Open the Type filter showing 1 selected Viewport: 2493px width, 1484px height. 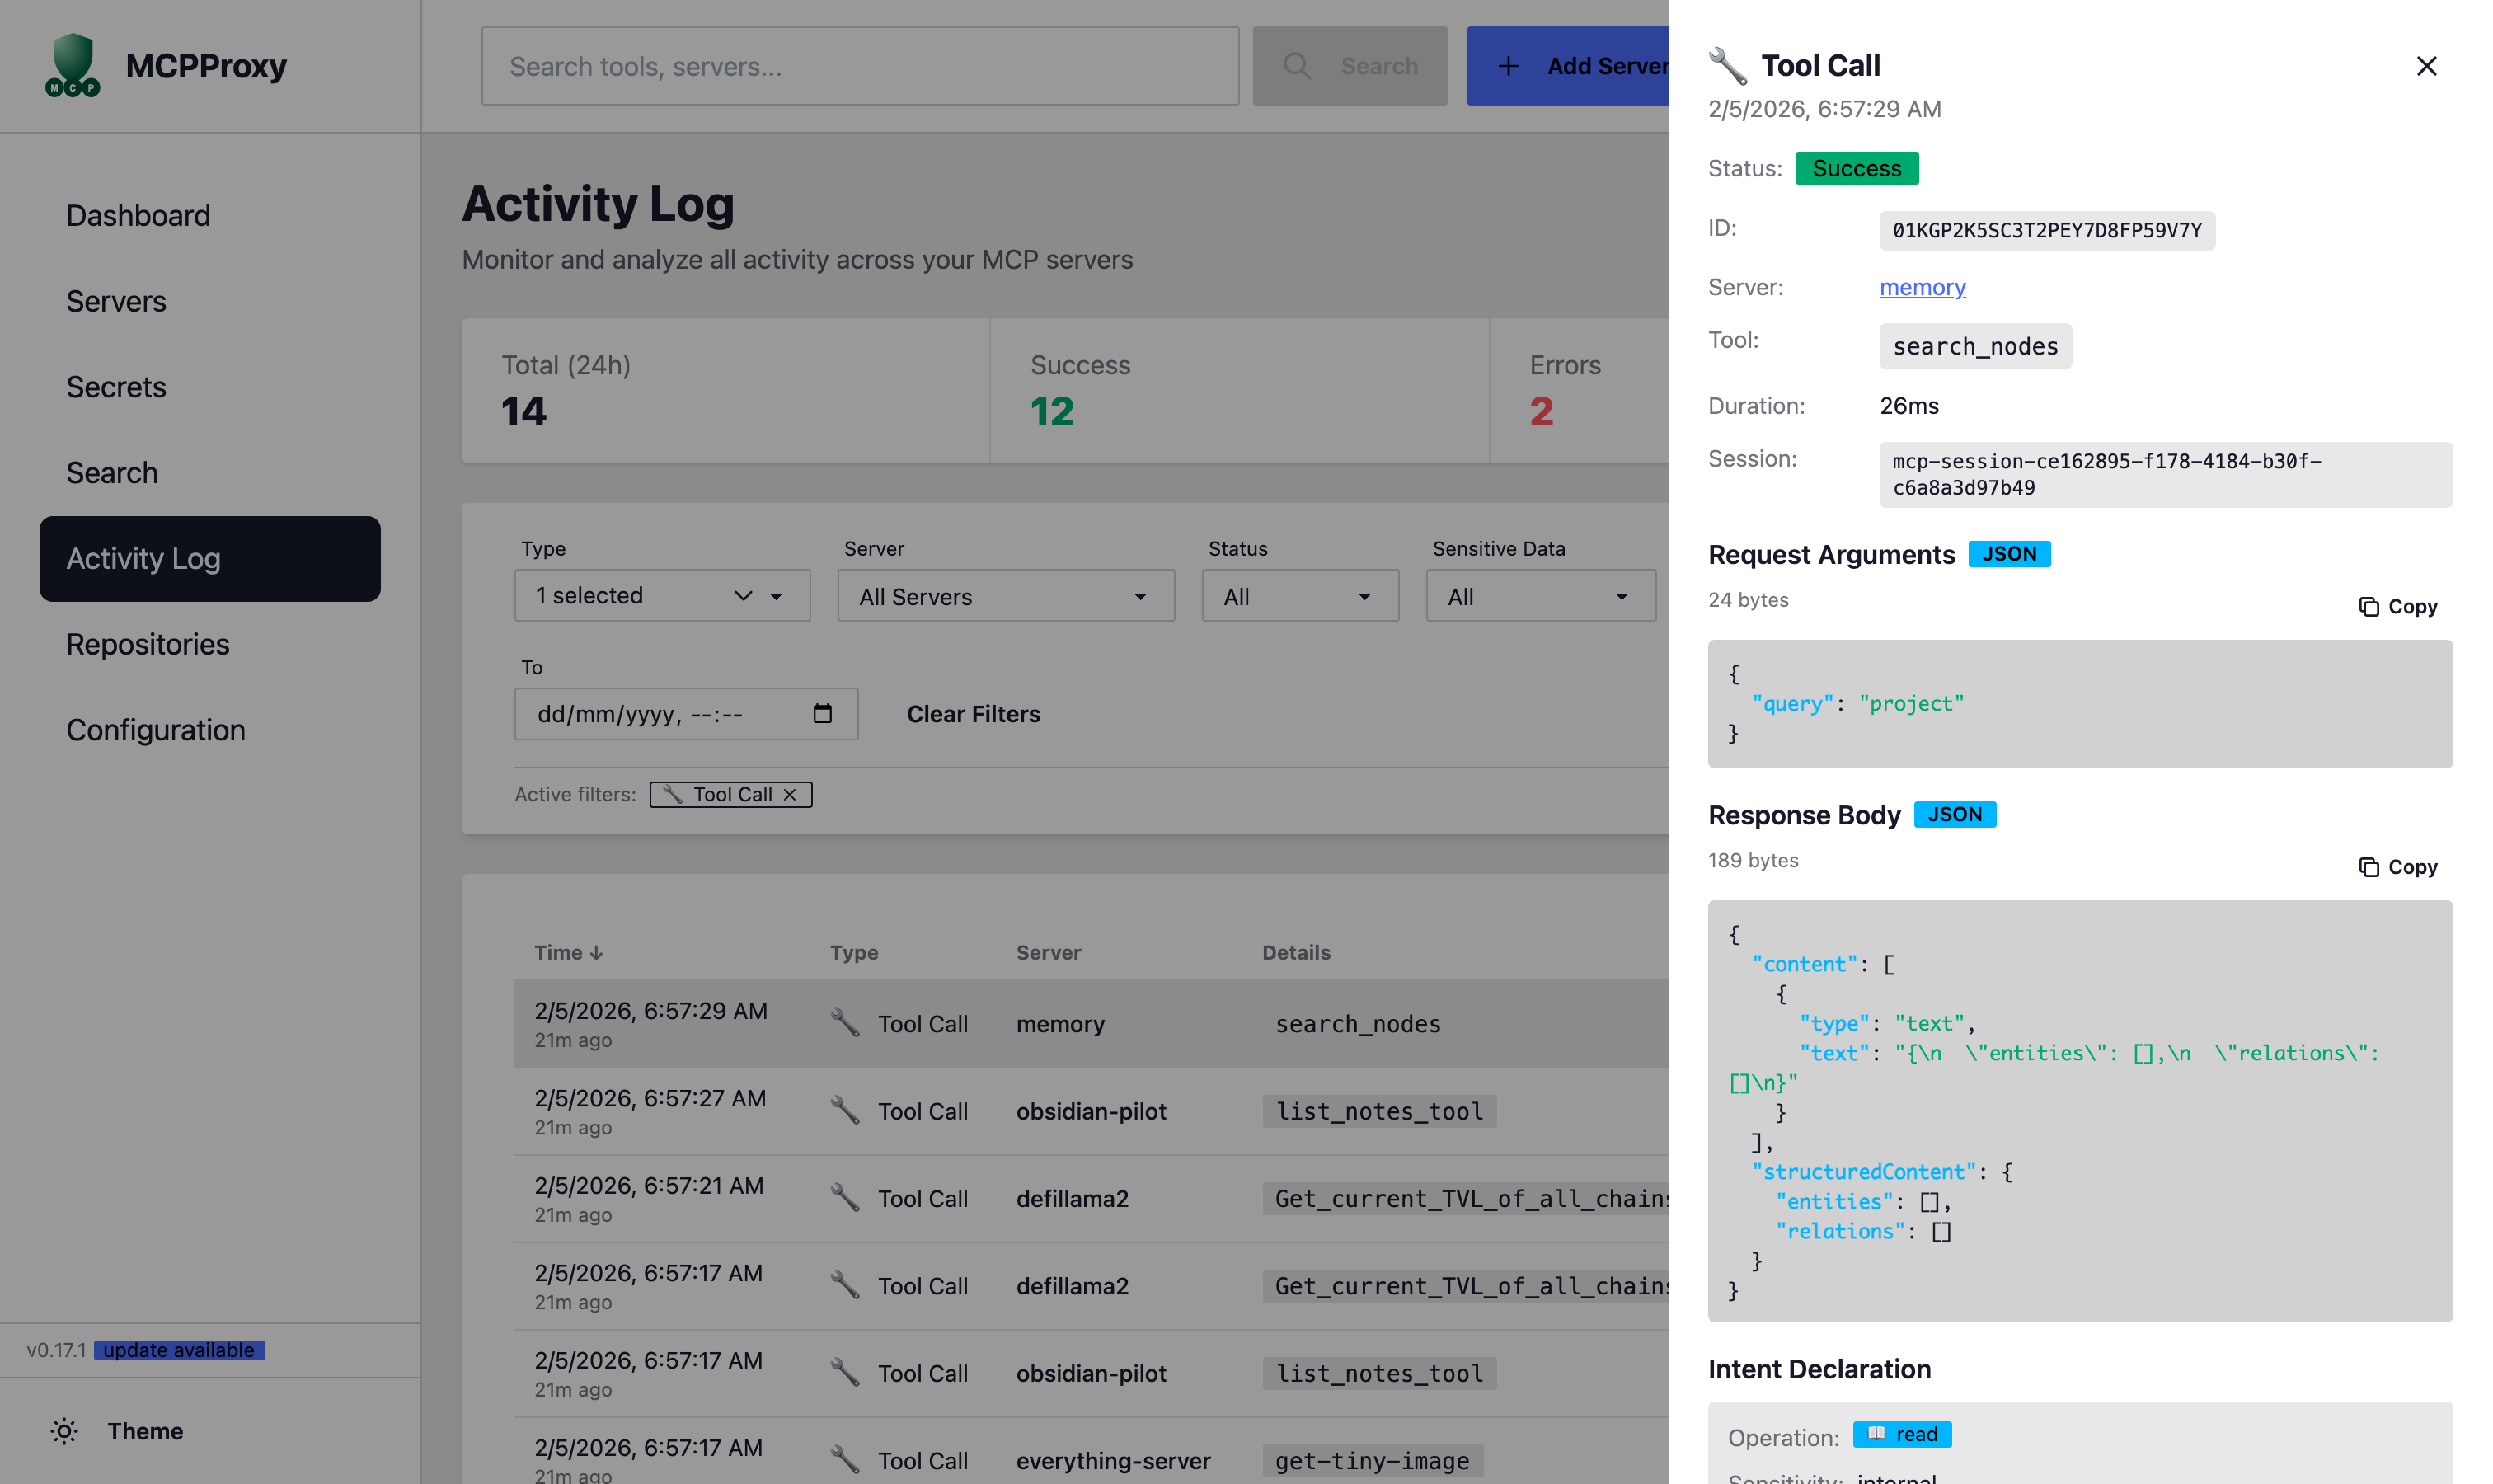click(x=662, y=595)
